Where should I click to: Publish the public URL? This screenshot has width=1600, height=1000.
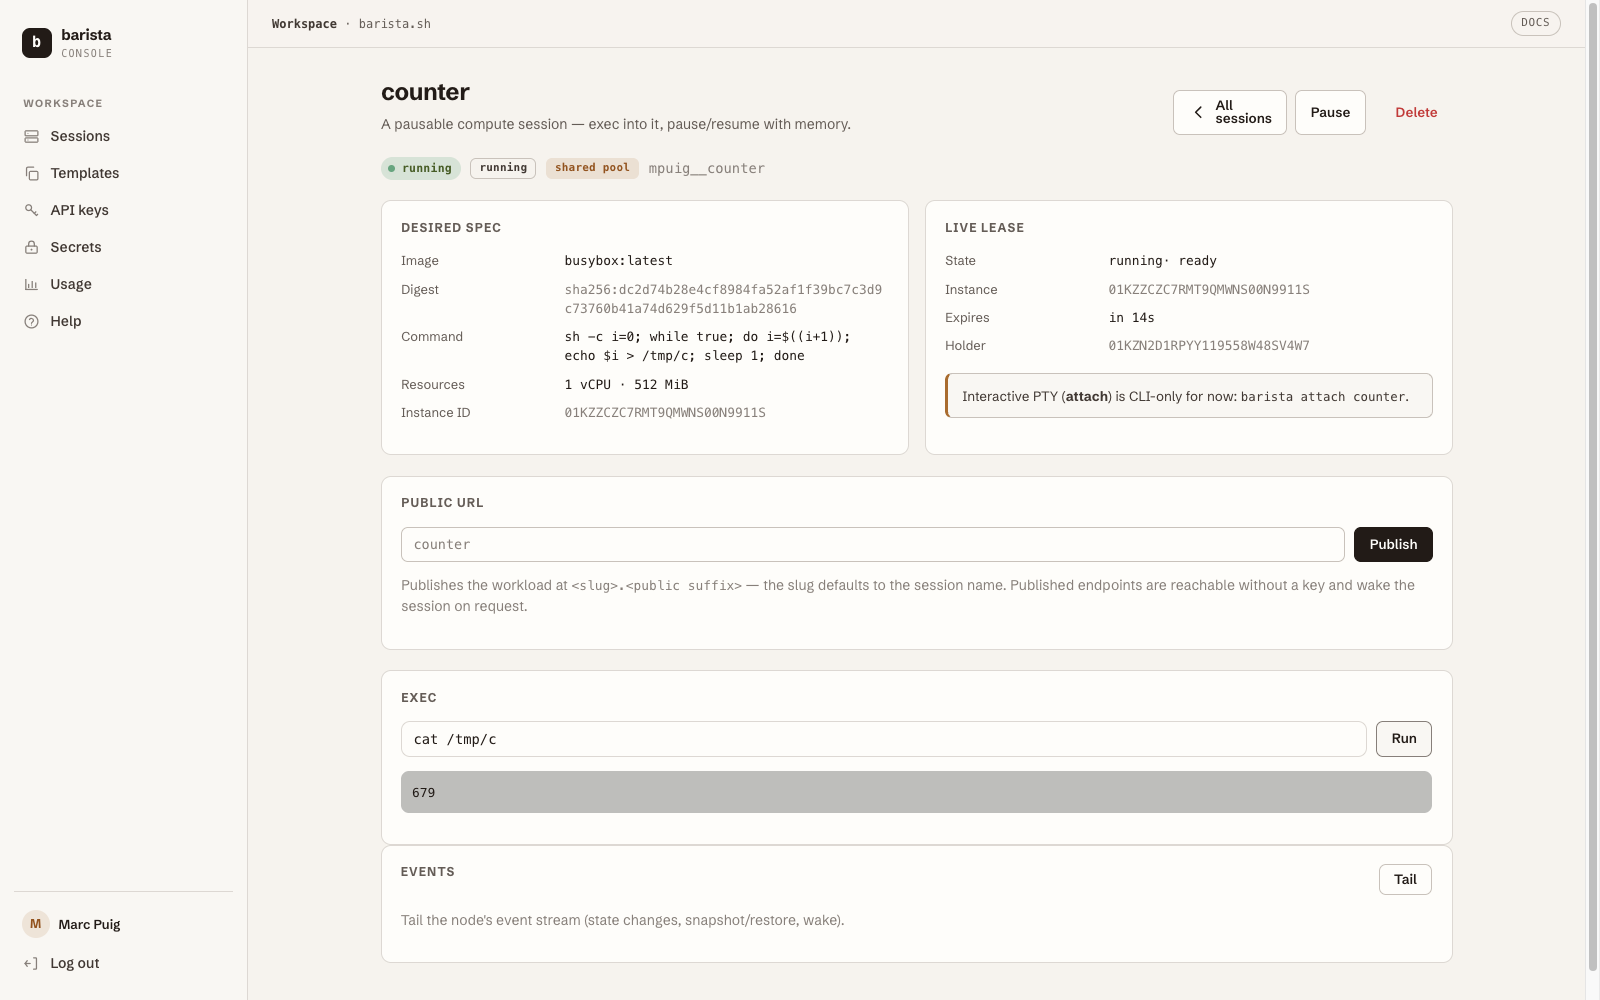point(1393,544)
